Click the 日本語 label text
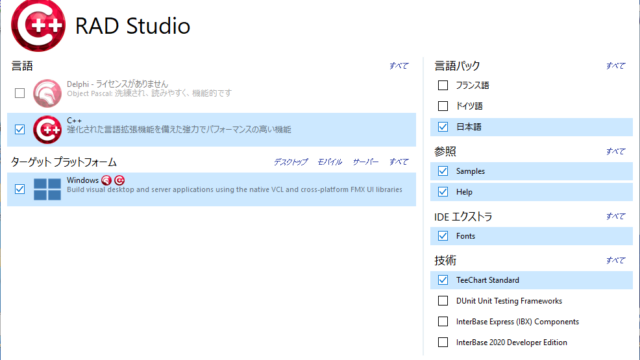Image resolution: width=640 pixels, height=360 pixels. coord(469,127)
